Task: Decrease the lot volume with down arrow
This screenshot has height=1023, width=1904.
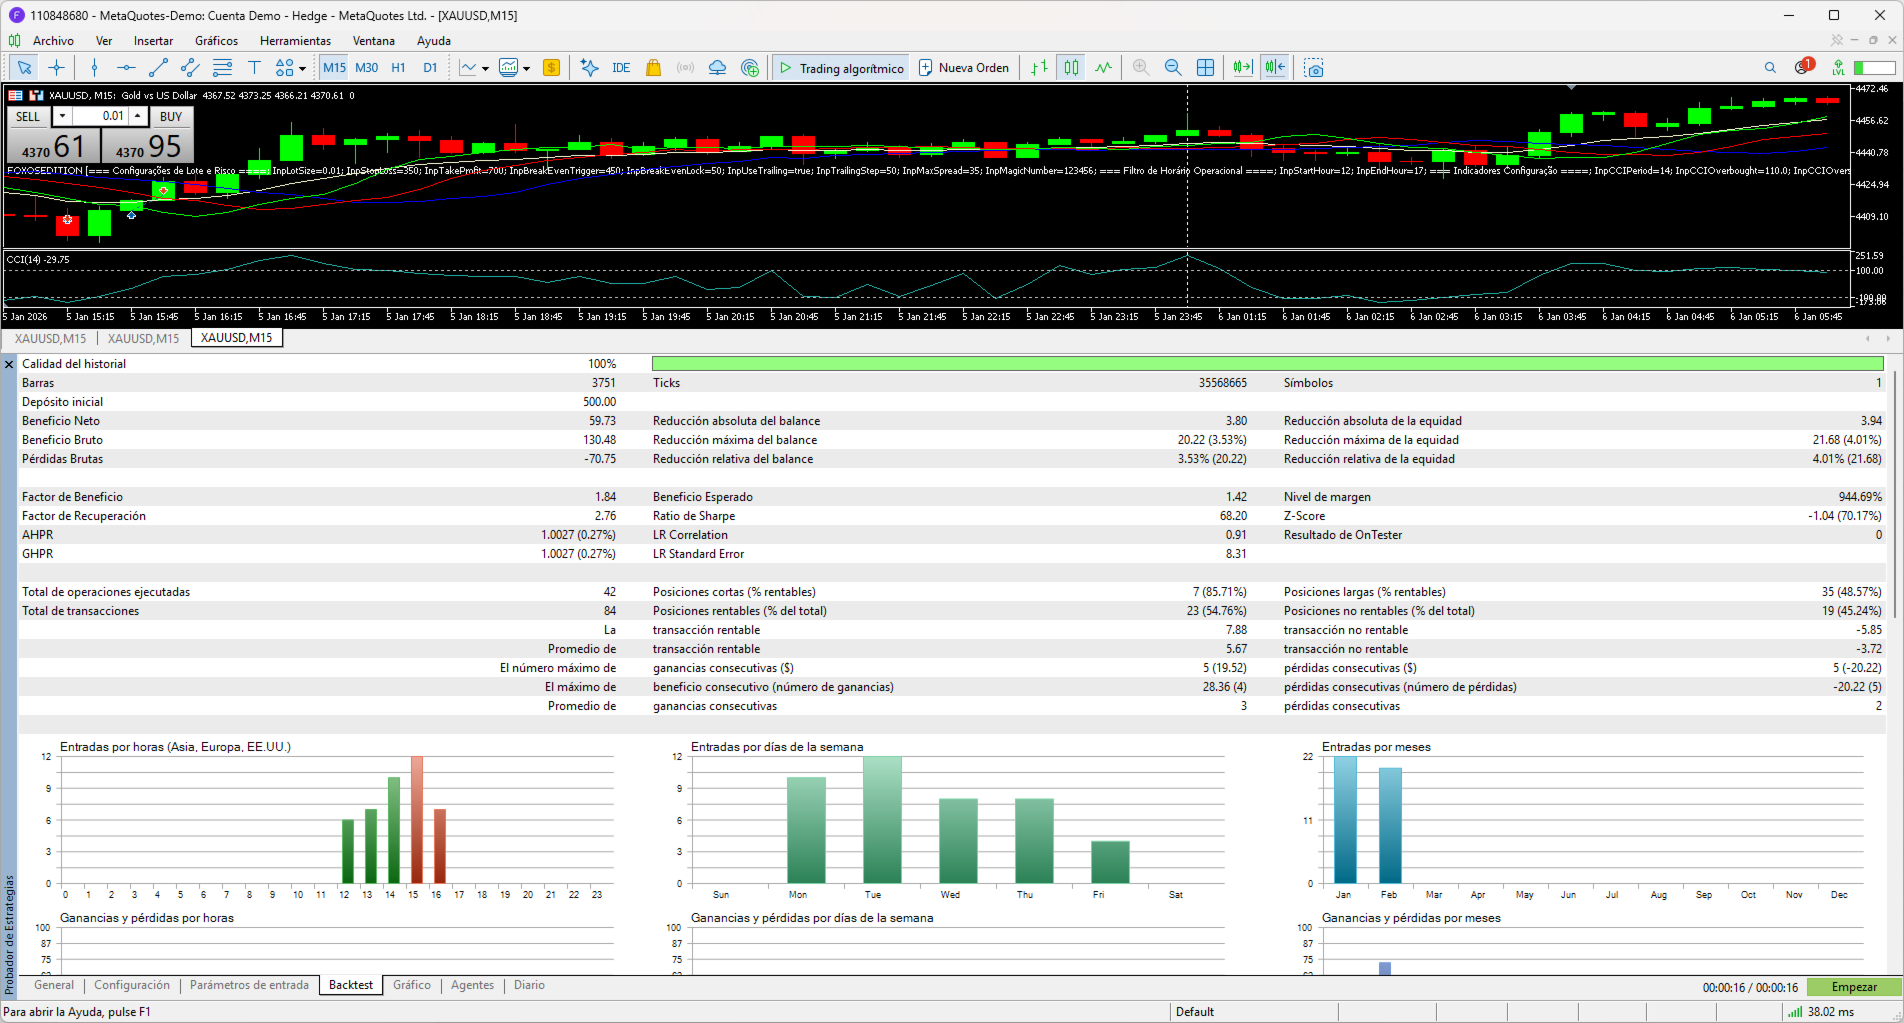Action: (62, 116)
